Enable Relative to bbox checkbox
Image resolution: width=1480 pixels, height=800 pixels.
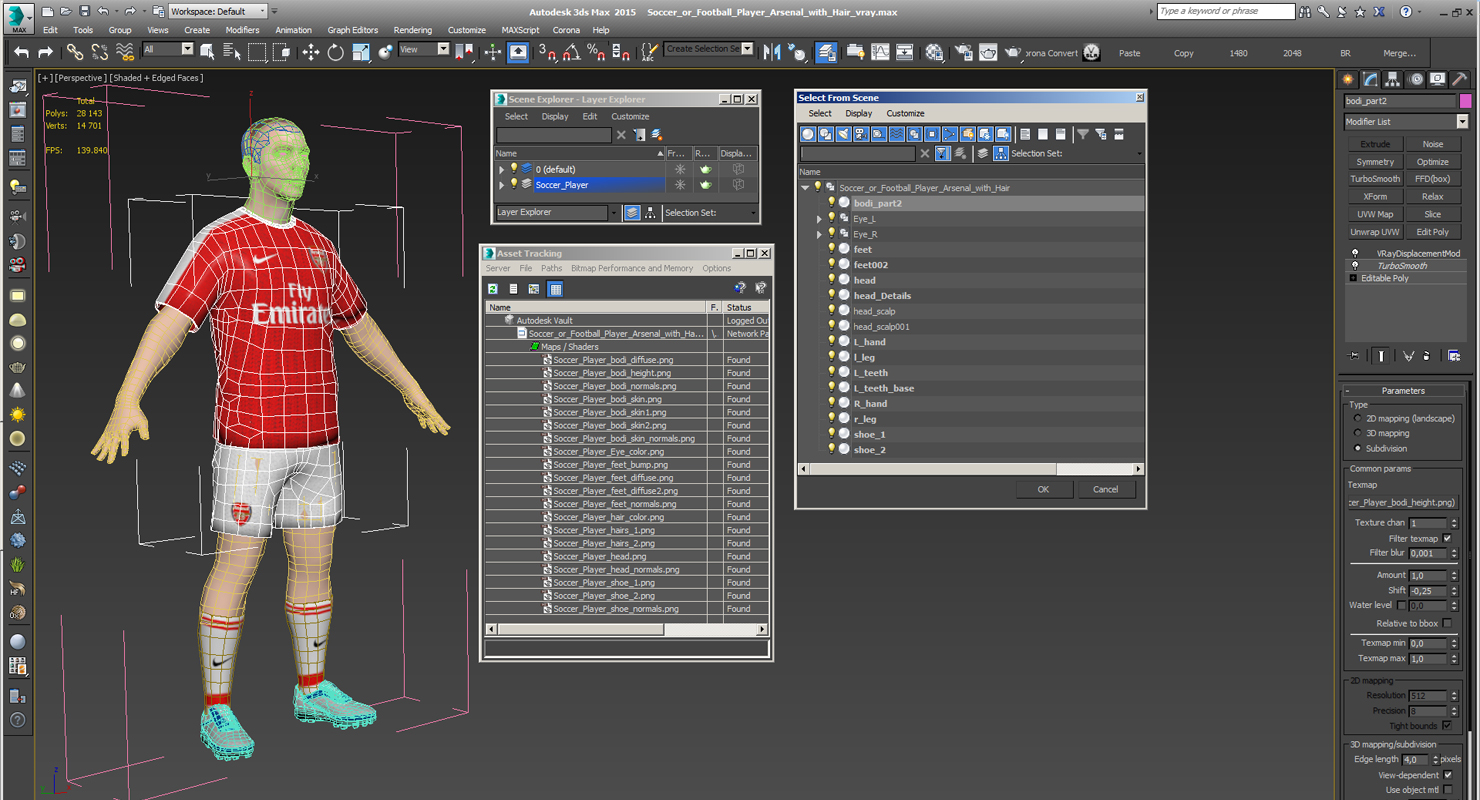1447,623
